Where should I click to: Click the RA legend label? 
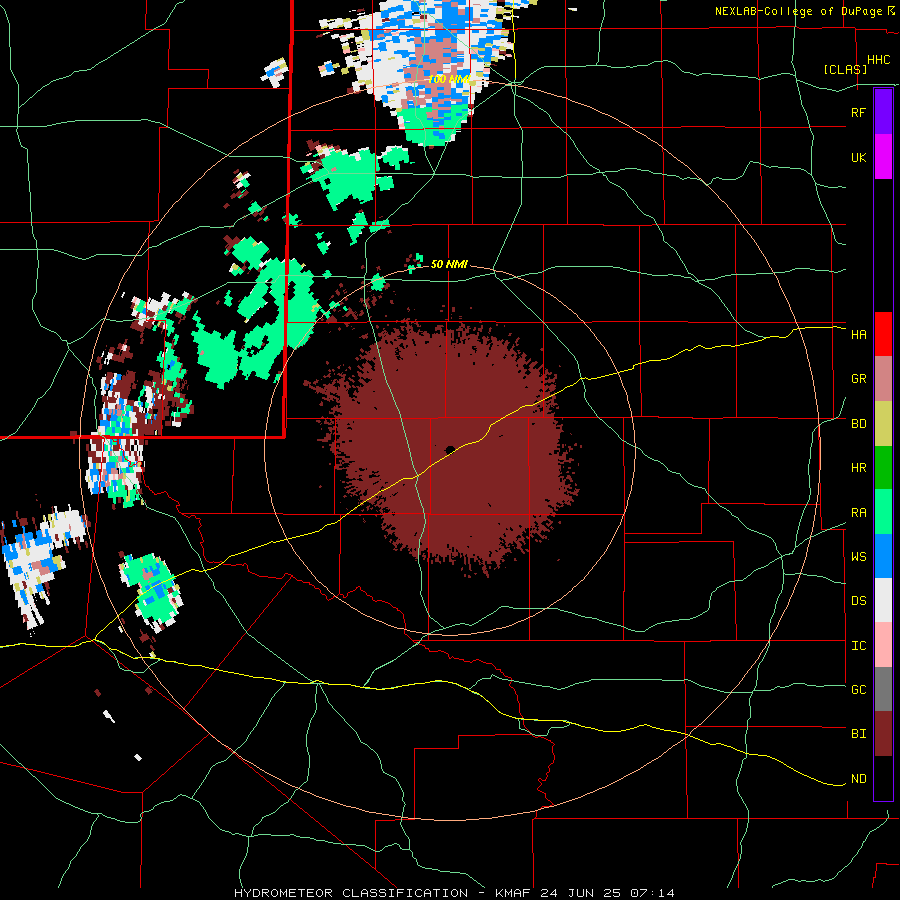click(x=859, y=513)
